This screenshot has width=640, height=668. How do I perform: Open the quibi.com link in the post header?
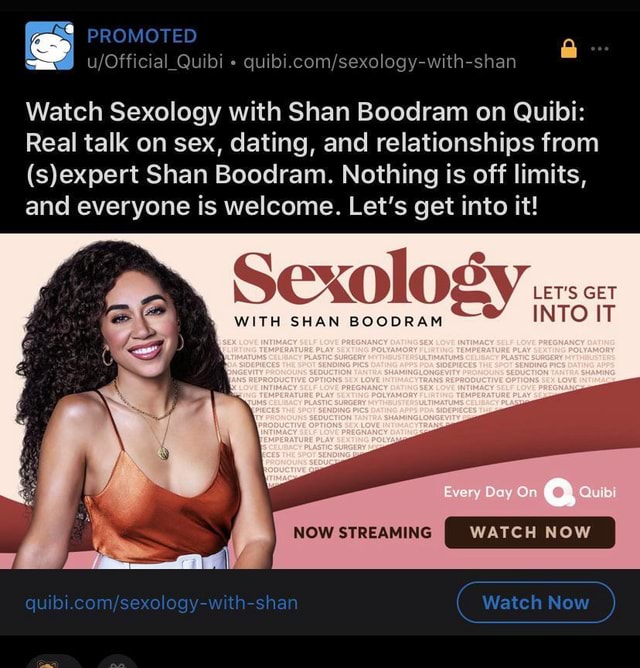click(x=380, y=62)
